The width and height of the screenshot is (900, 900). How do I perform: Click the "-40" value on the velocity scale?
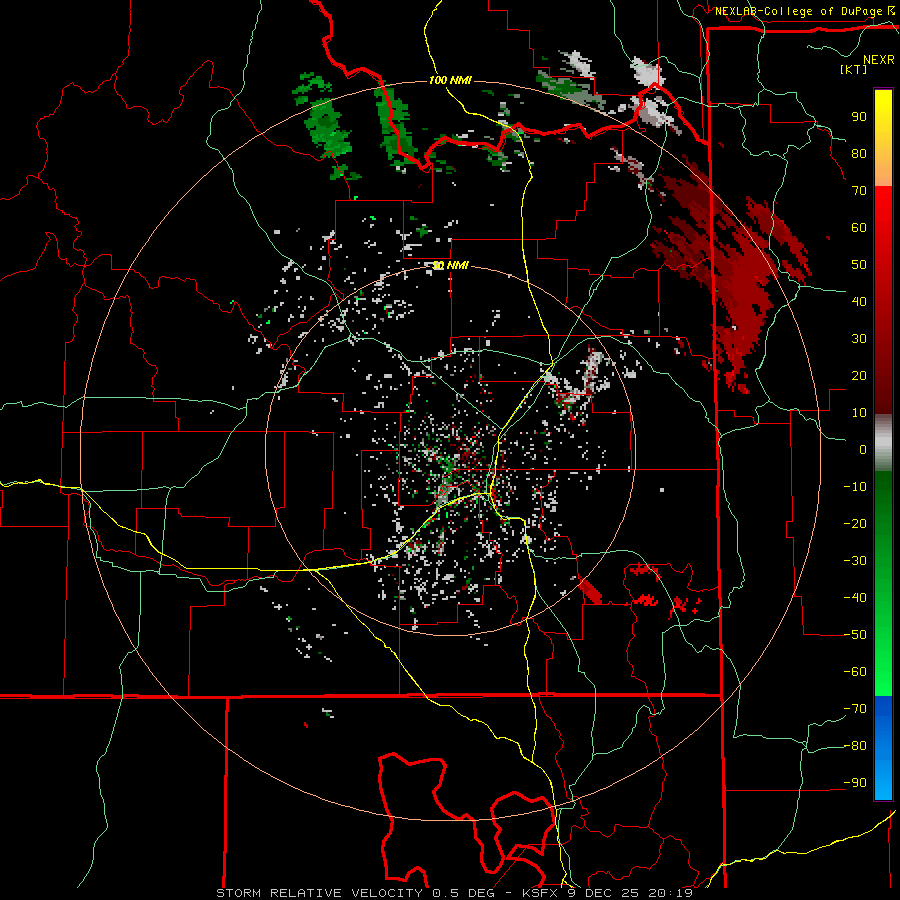tap(855, 598)
